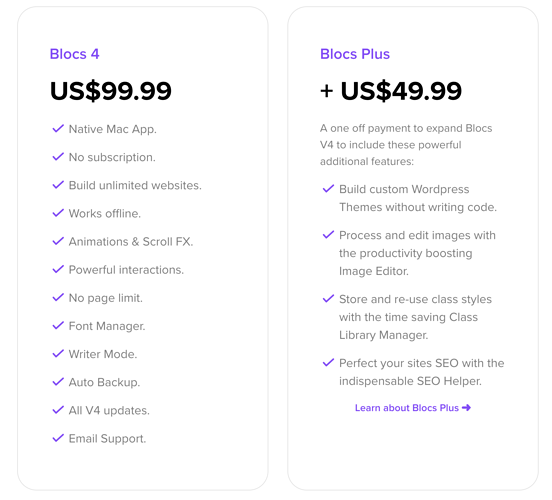Click the checkmark beside Email Support
552x500 pixels.
pos(58,438)
